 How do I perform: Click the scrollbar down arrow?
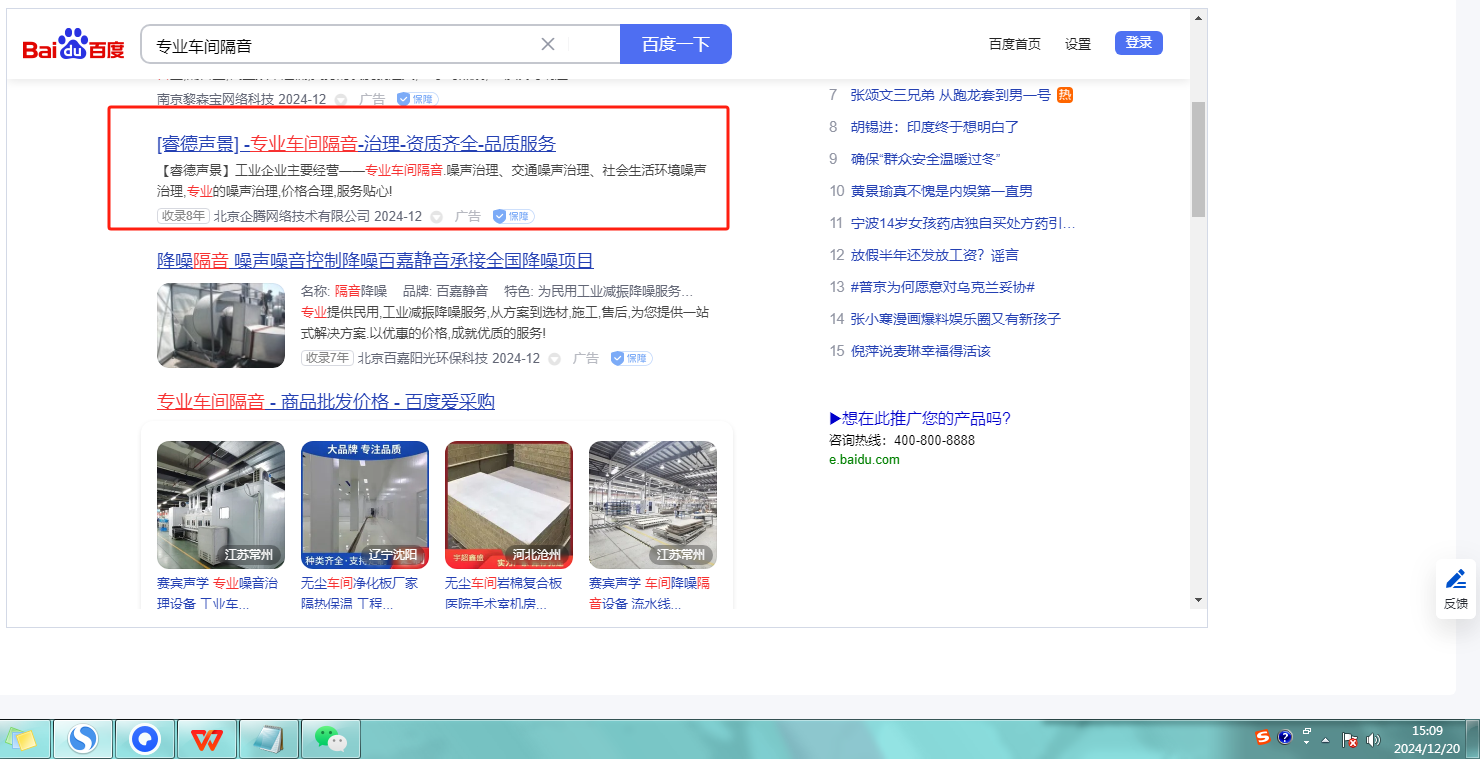pyautogui.click(x=1198, y=599)
